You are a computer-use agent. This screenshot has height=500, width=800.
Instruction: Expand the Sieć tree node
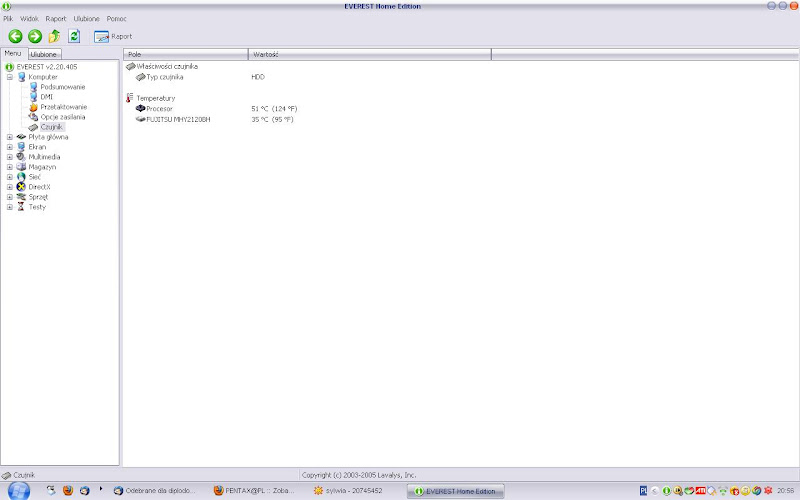pos(10,177)
